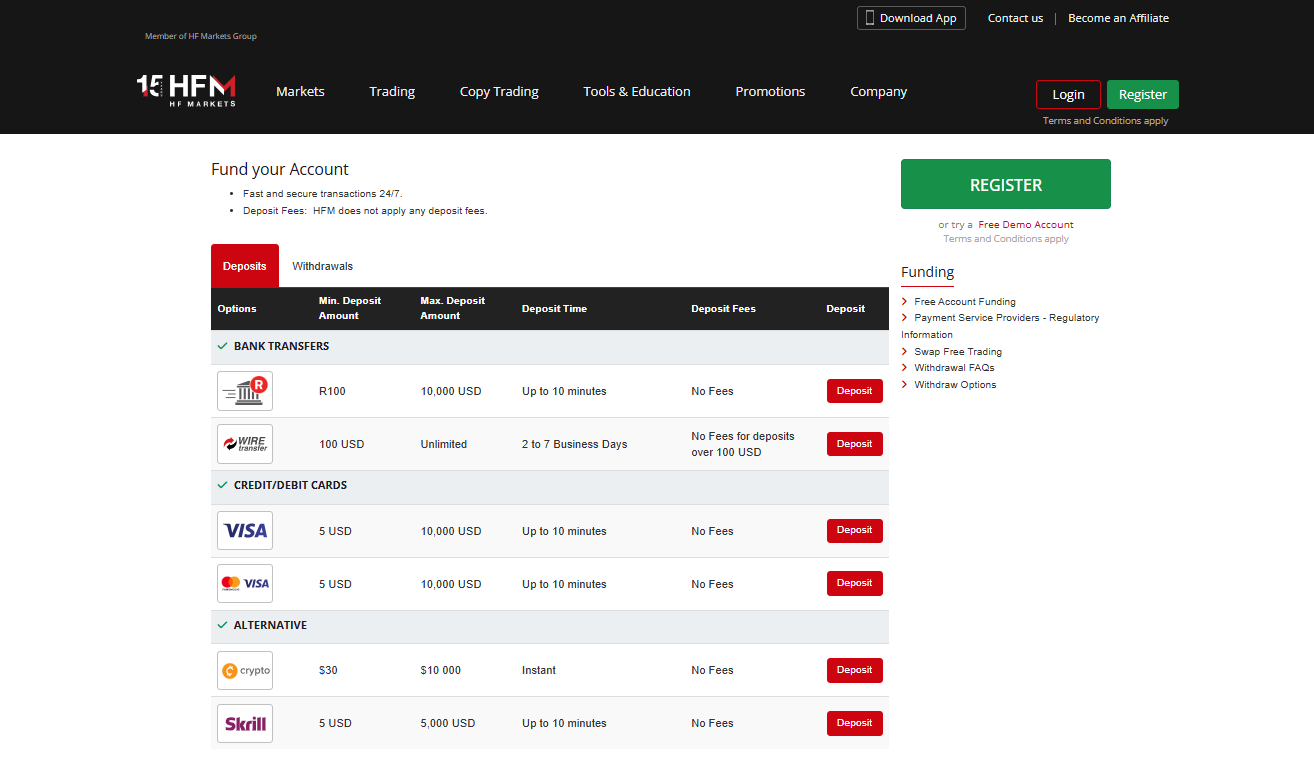Open the Free Demo Account link
The image size is (1314, 774).
(x=1025, y=225)
